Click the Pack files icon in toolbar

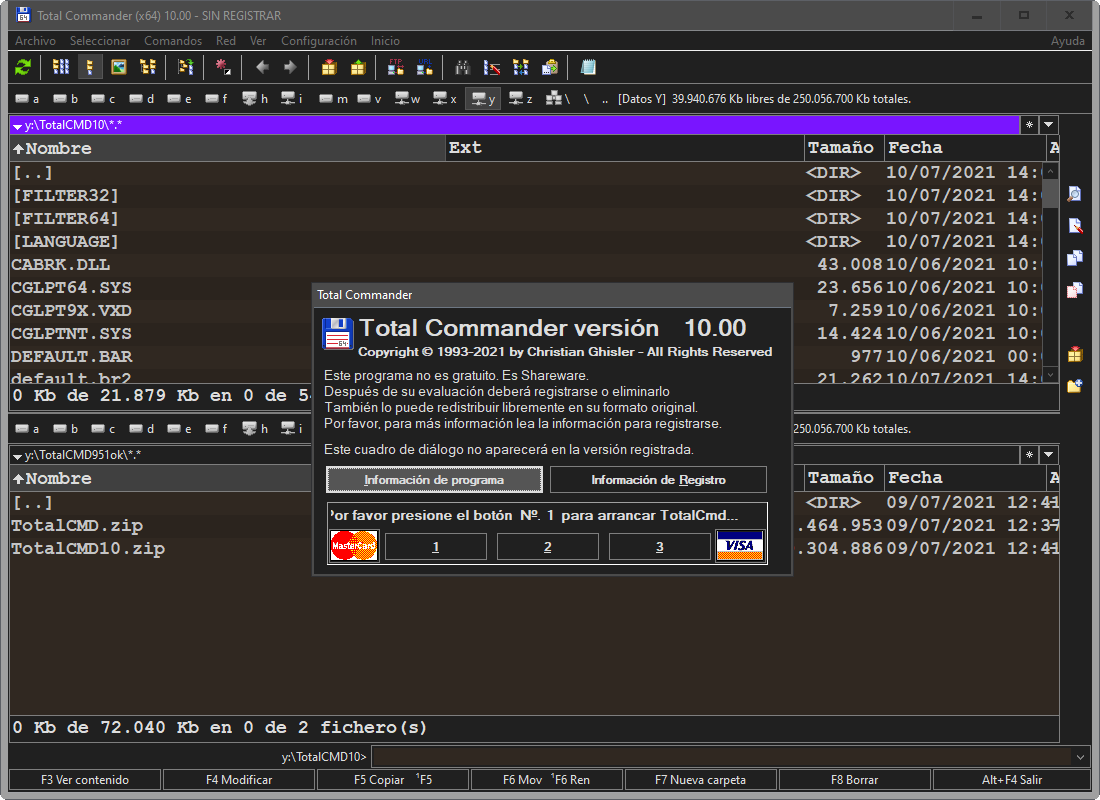coord(329,67)
